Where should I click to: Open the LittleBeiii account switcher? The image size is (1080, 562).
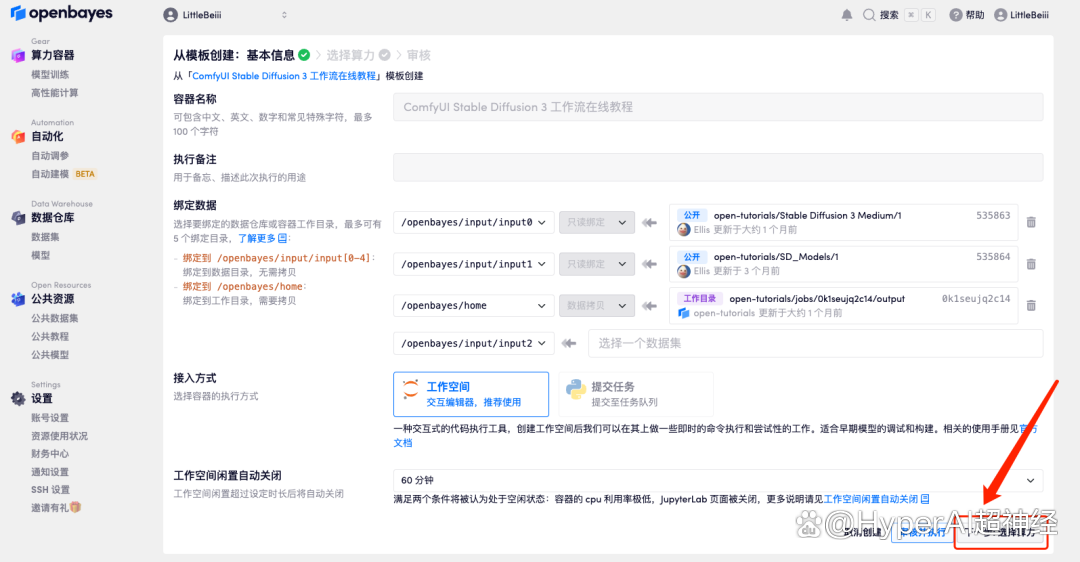click(x=226, y=15)
